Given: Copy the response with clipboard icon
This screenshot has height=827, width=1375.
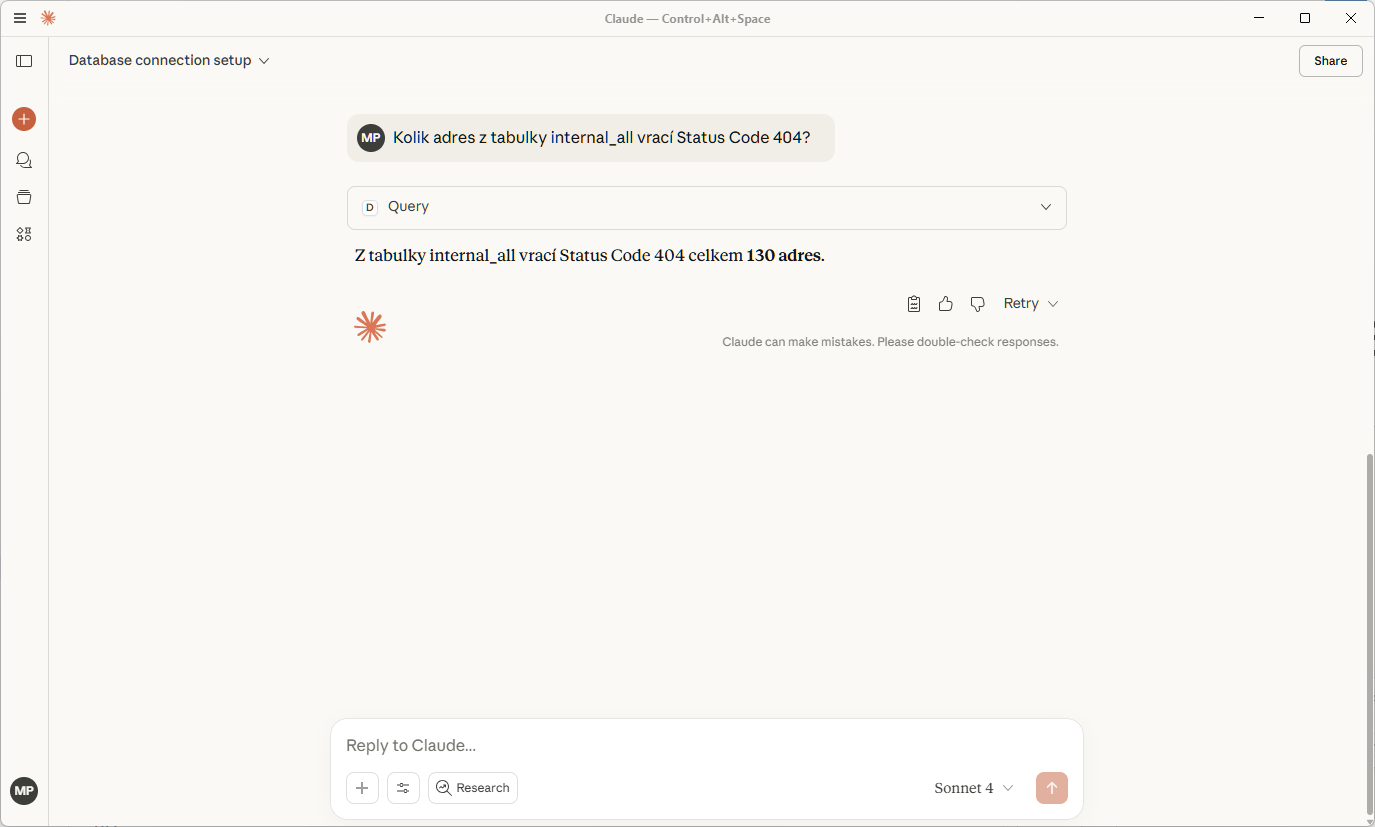Looking at the screenshot, I should click(x=913, y=304).
